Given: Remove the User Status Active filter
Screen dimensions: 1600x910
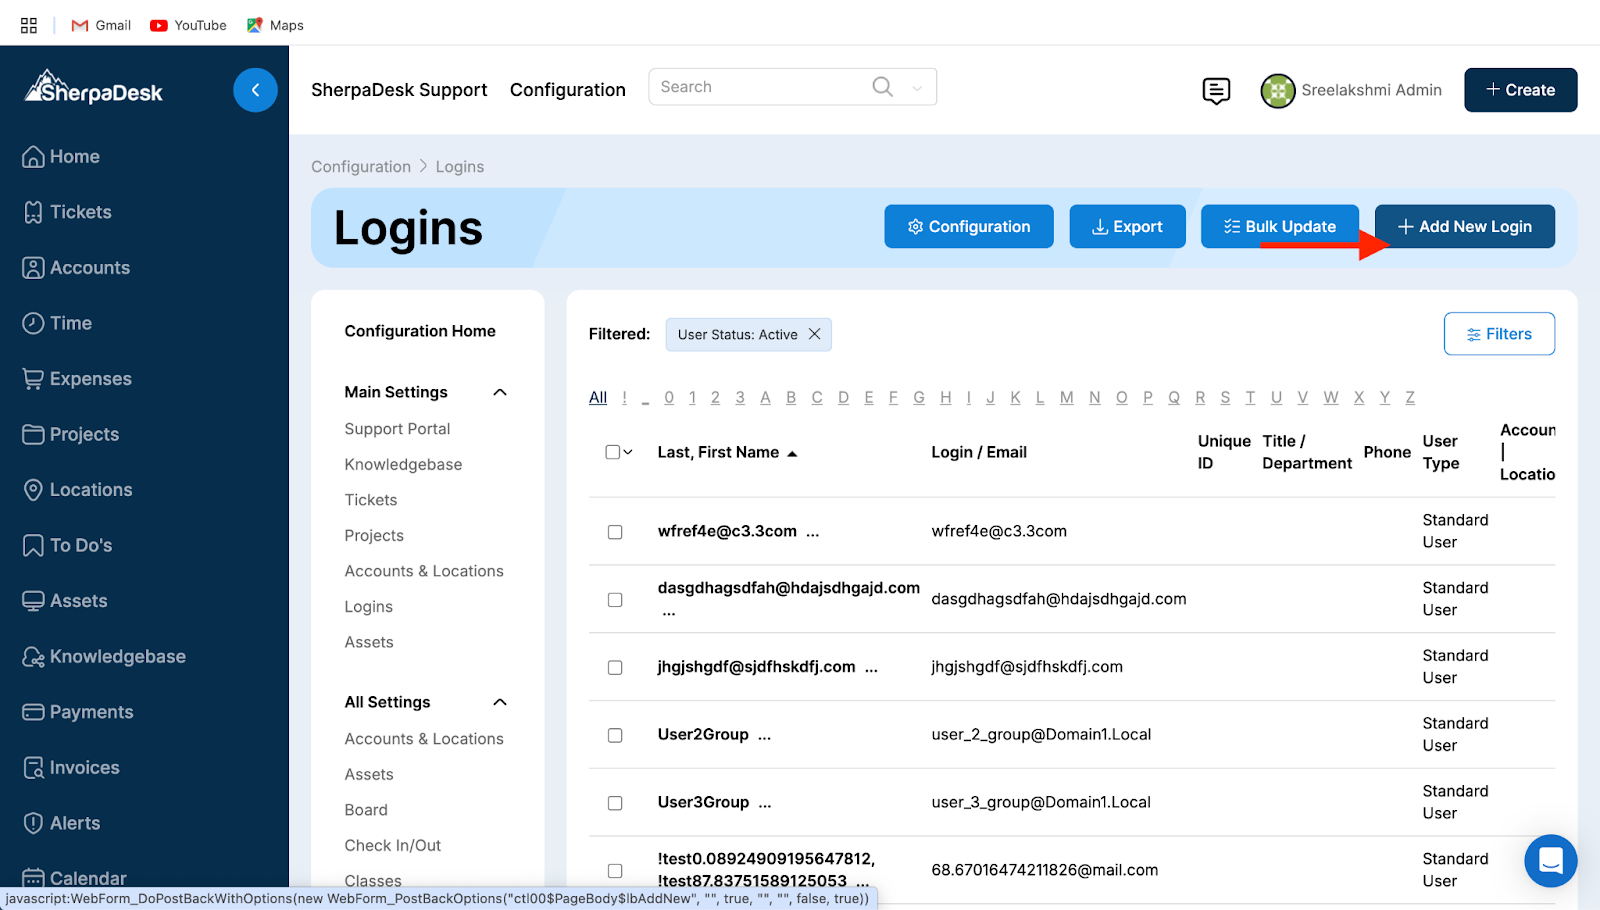Looking at the screenshot, I should (815, 334).
